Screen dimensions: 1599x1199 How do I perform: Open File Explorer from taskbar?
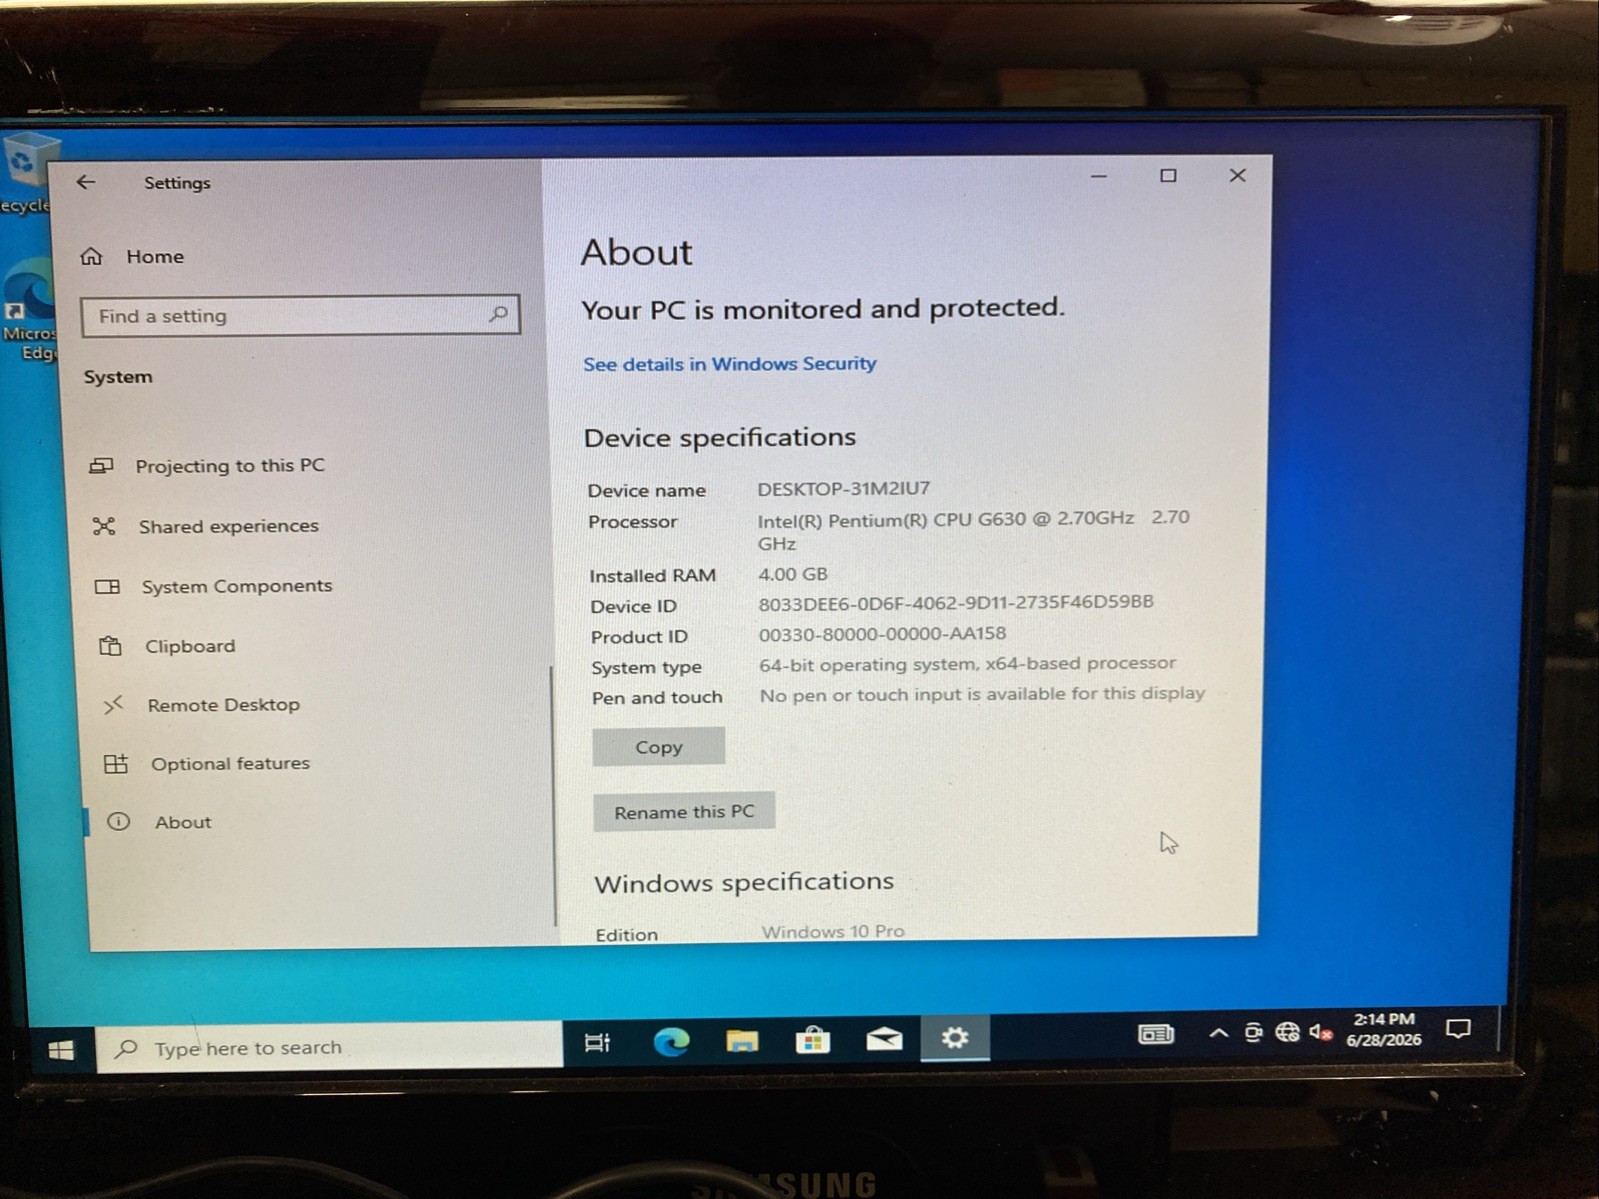742,1041
